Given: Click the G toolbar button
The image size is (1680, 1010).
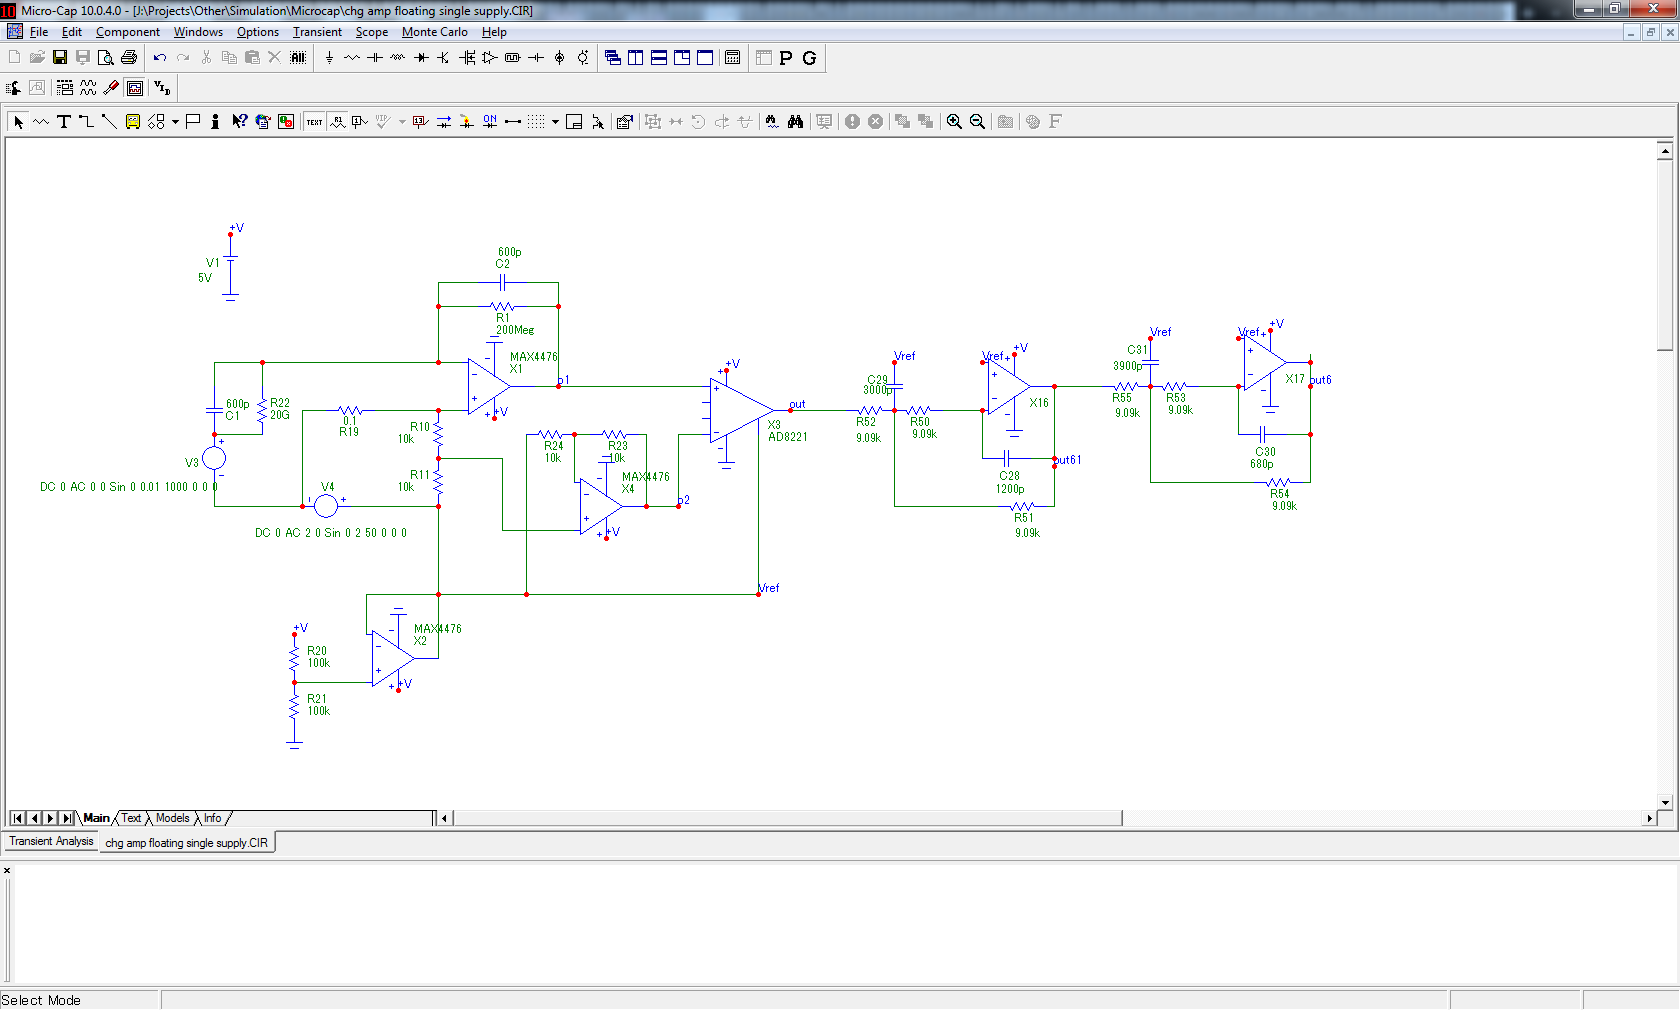Looking at the screenshot, I should 809,58.
